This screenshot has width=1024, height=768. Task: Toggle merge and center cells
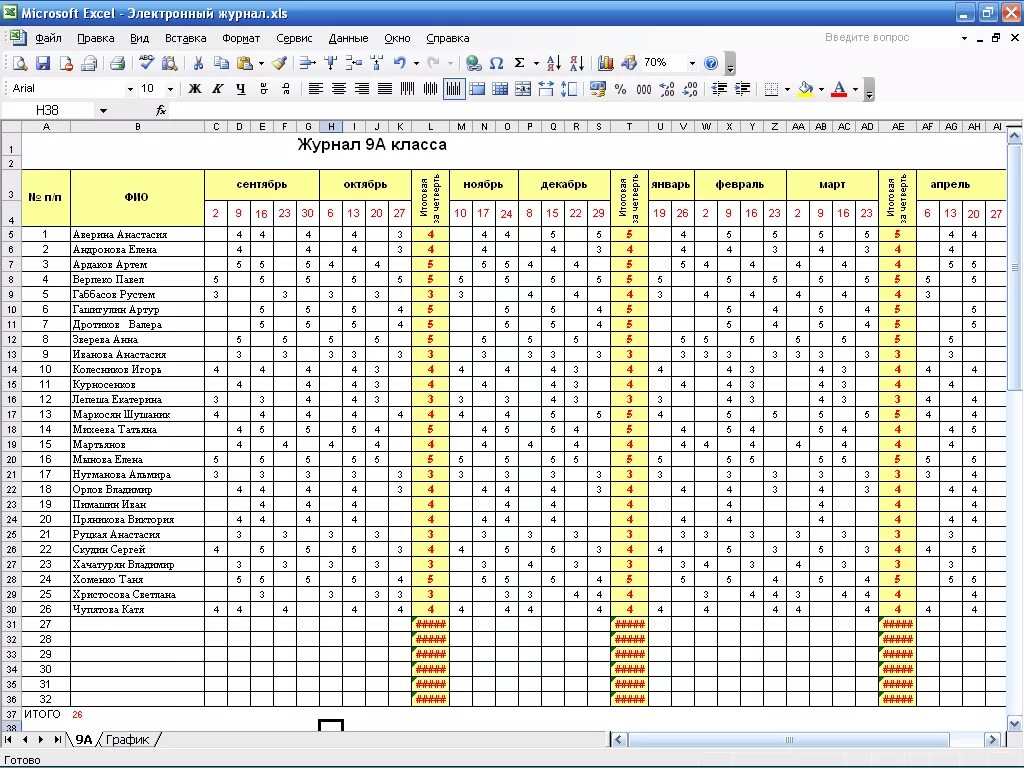tap(523, 89)
